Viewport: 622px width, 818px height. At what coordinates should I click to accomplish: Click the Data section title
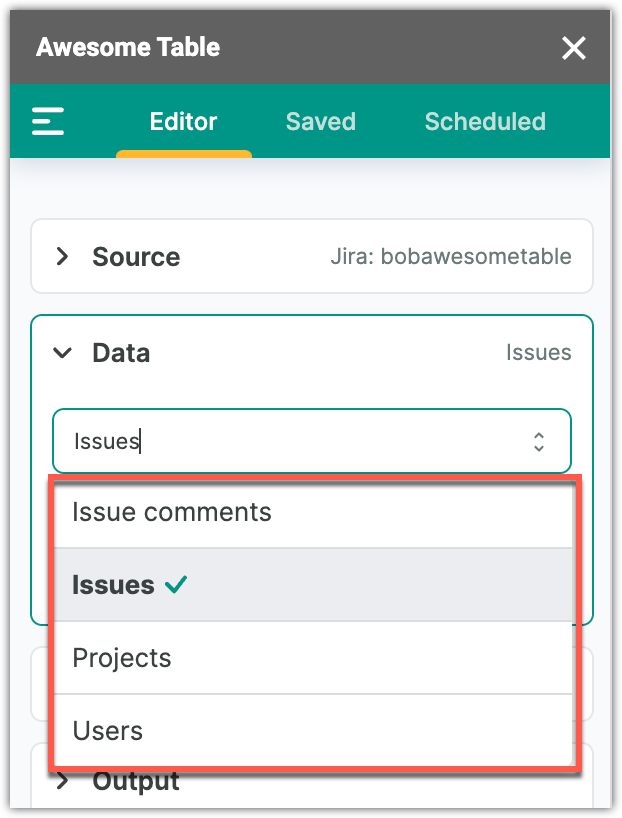coord(121,353)
